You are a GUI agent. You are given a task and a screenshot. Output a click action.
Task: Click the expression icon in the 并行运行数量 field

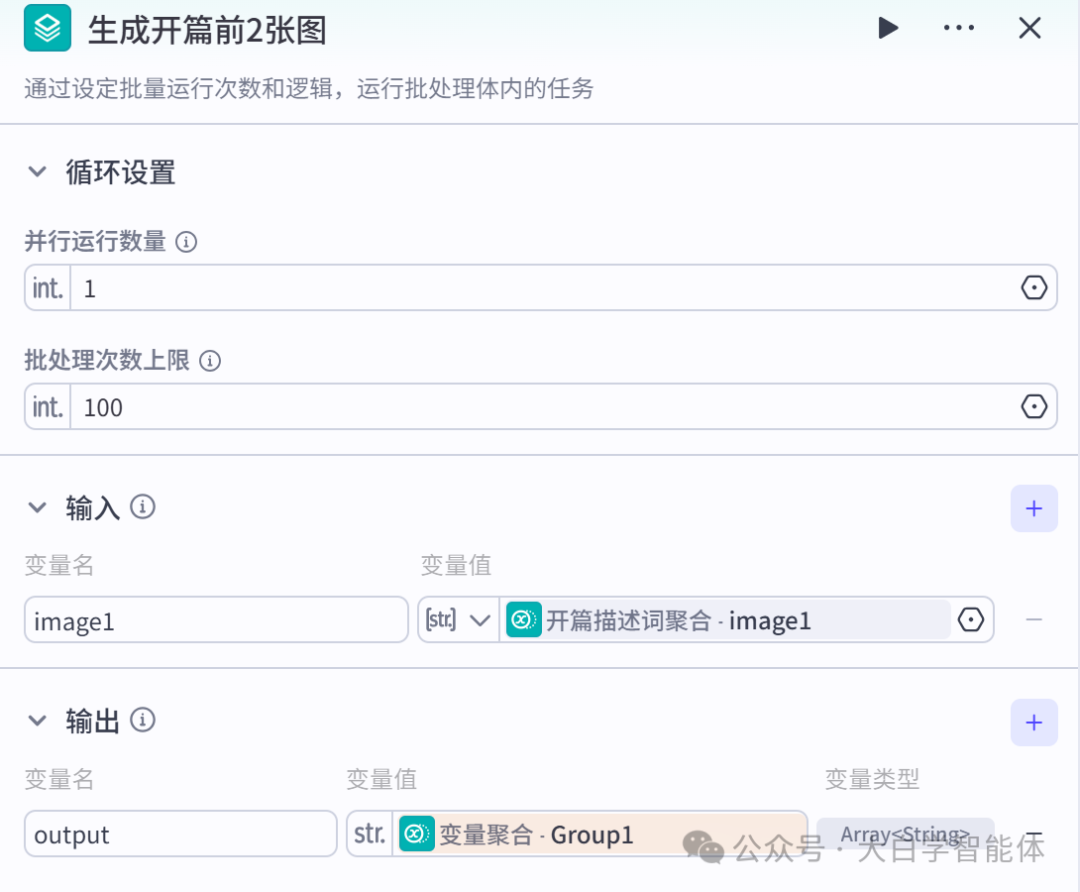coord(1033,287)
